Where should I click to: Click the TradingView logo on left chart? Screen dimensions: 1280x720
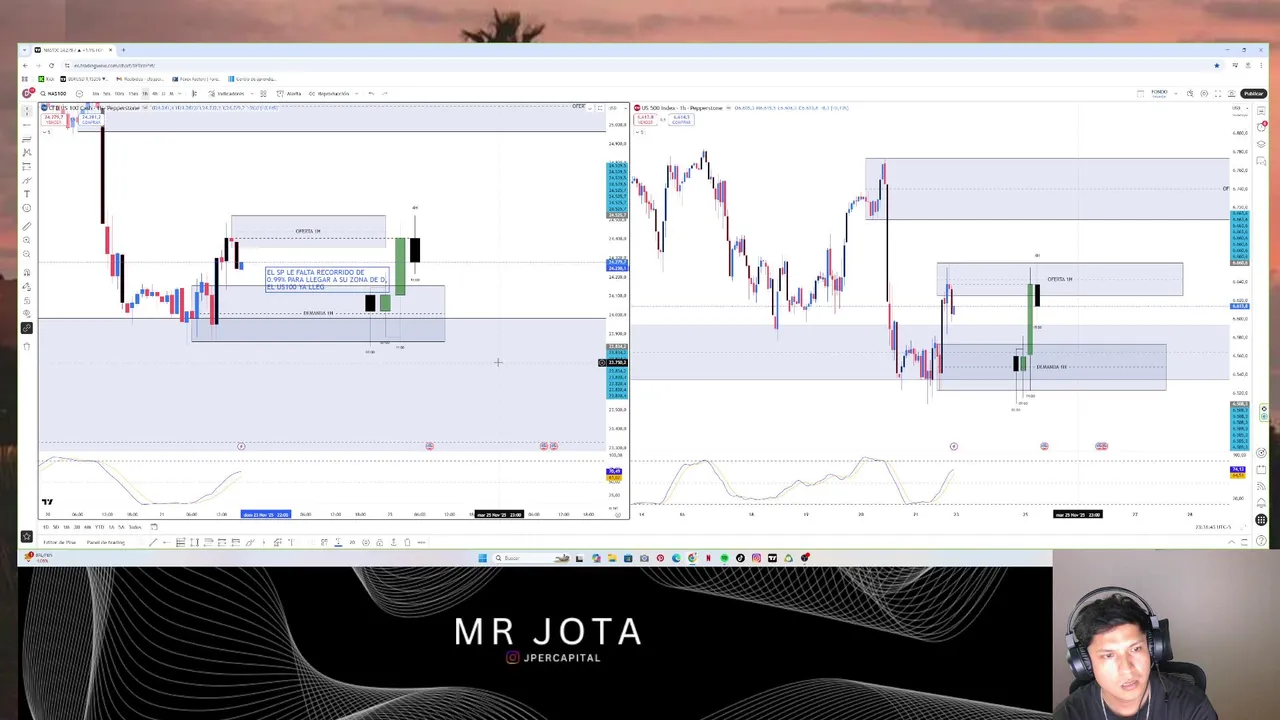tap(46, 501)
